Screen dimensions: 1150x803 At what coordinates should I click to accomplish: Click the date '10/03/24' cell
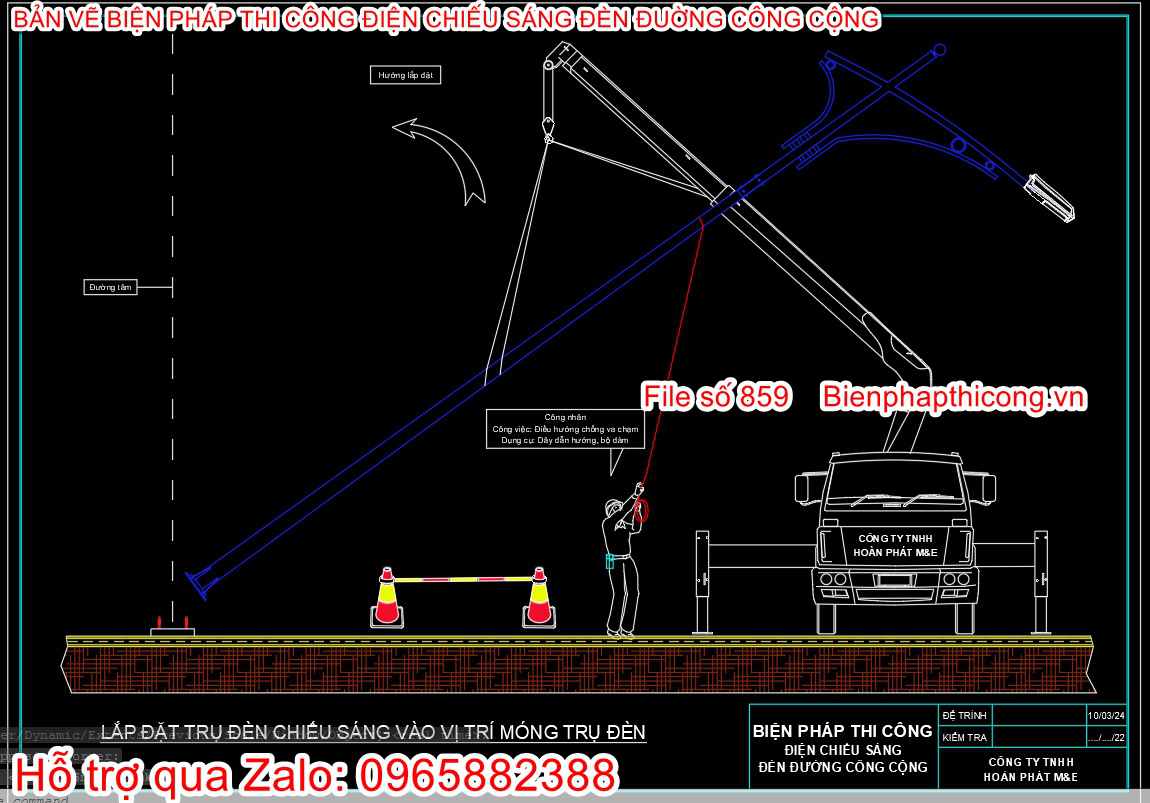[1106, 715]
